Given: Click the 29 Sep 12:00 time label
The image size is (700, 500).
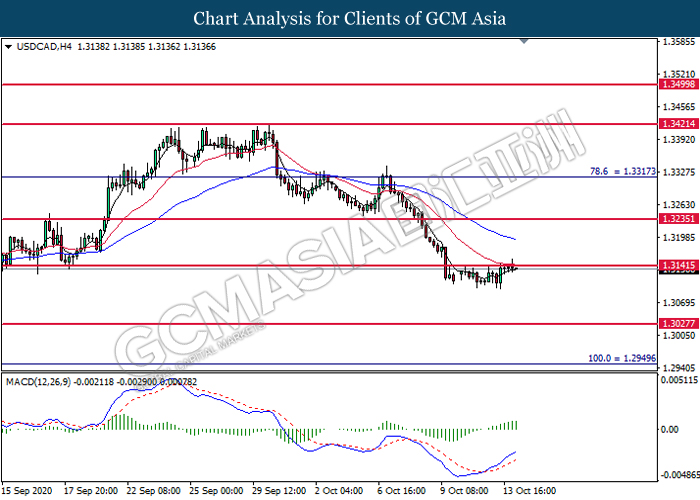Looking at the screenshot, I should tap(279, 491).
